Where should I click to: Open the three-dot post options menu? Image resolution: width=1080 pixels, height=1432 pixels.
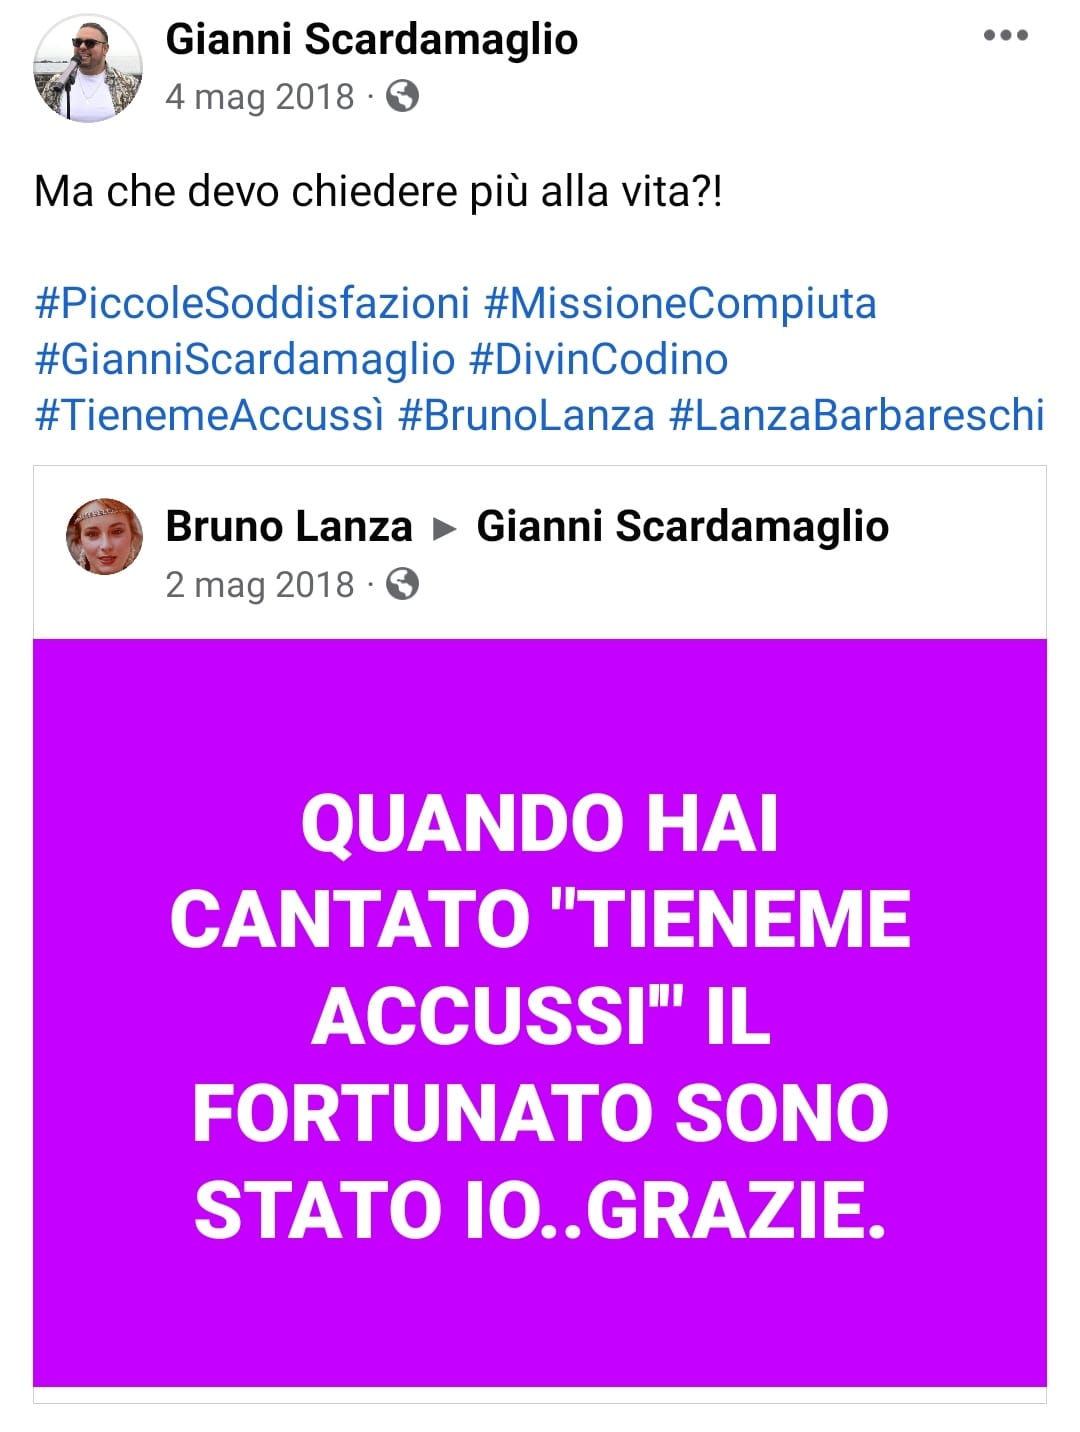pos(1005,36)
